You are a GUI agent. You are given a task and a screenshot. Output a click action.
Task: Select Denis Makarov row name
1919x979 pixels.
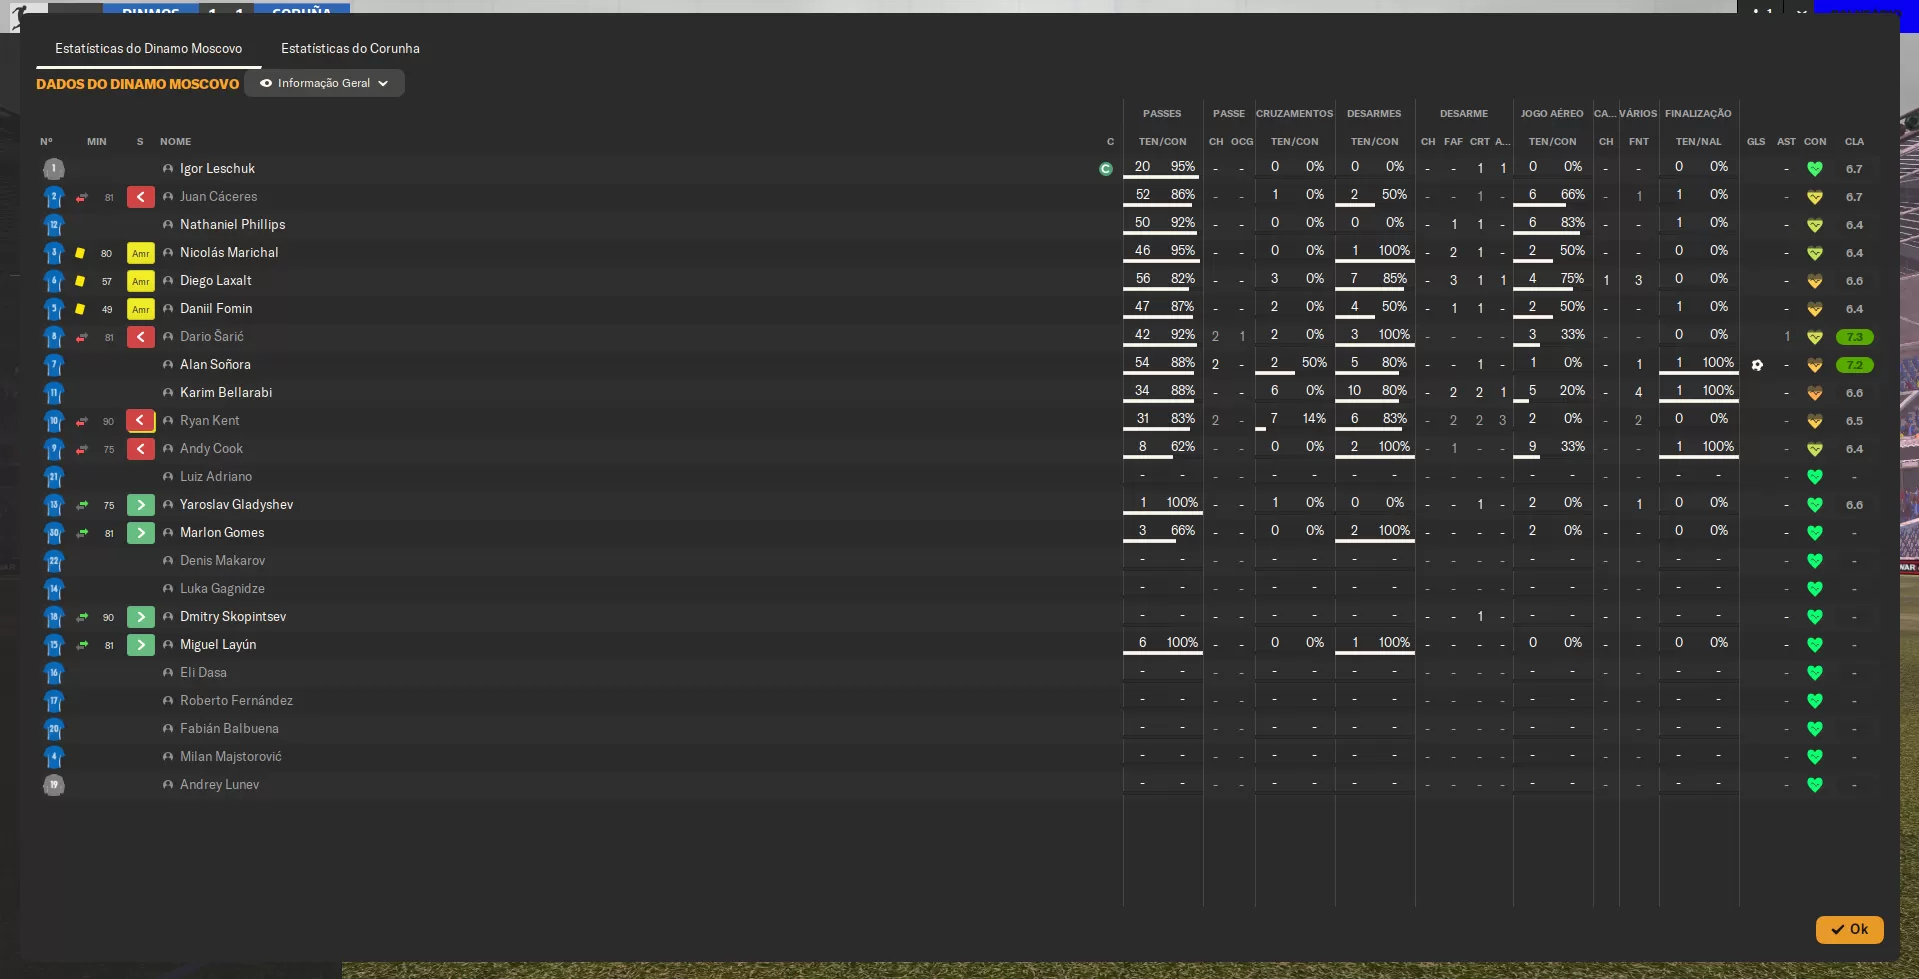(222, 561)
